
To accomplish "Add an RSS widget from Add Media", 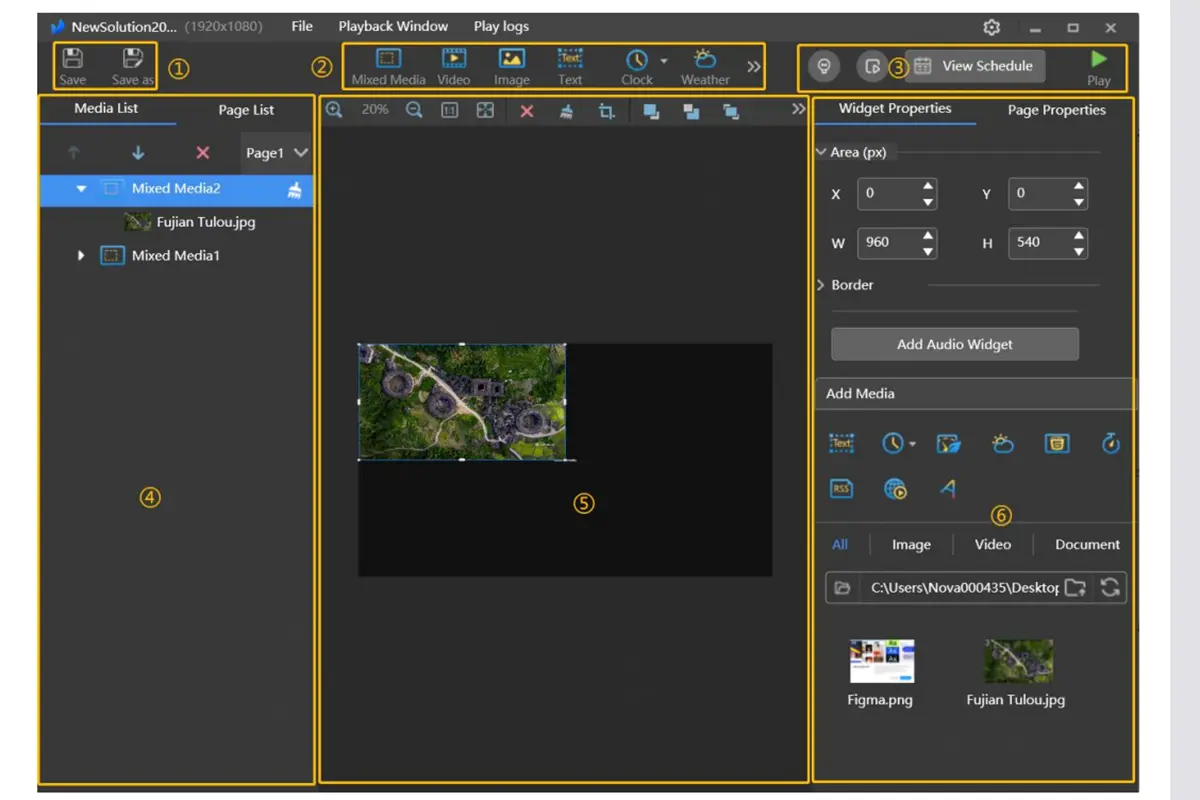I will point(841,488).
